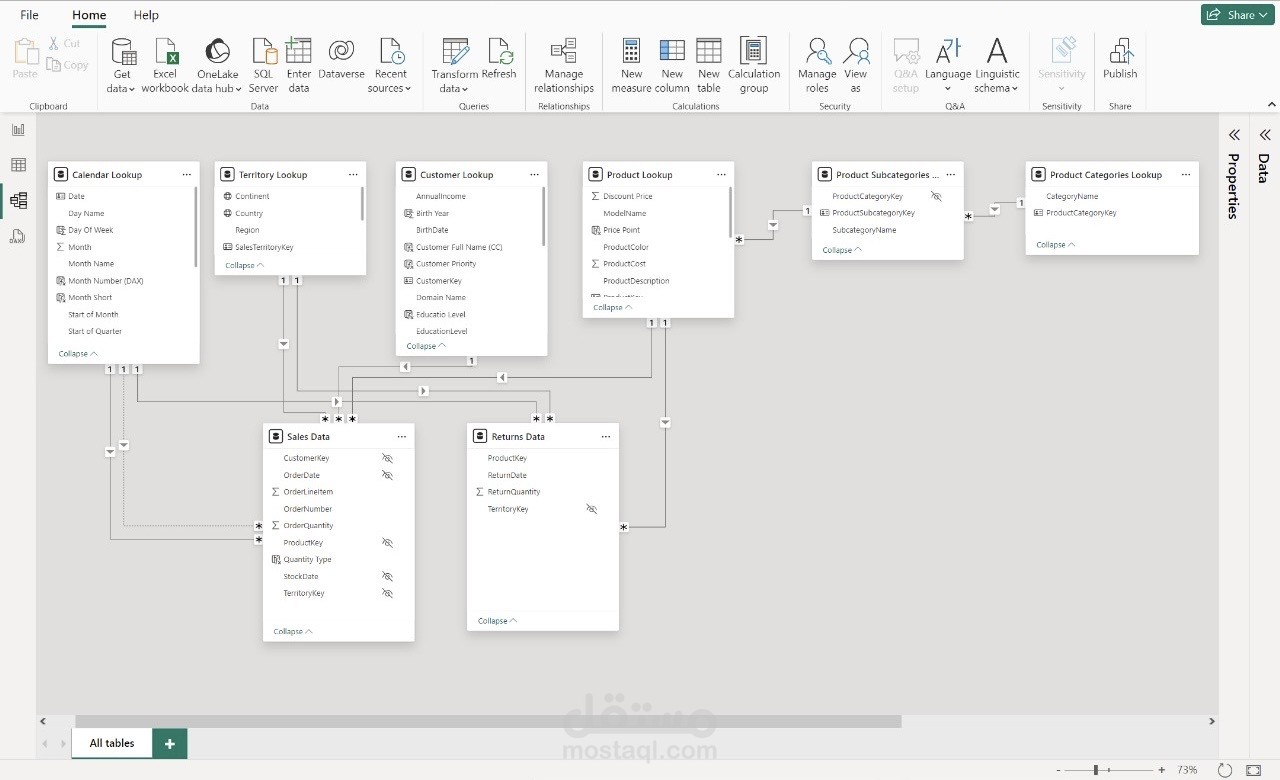Add a new layout tab
Screen dimensions: 1280x780
[x=170, y=743]
